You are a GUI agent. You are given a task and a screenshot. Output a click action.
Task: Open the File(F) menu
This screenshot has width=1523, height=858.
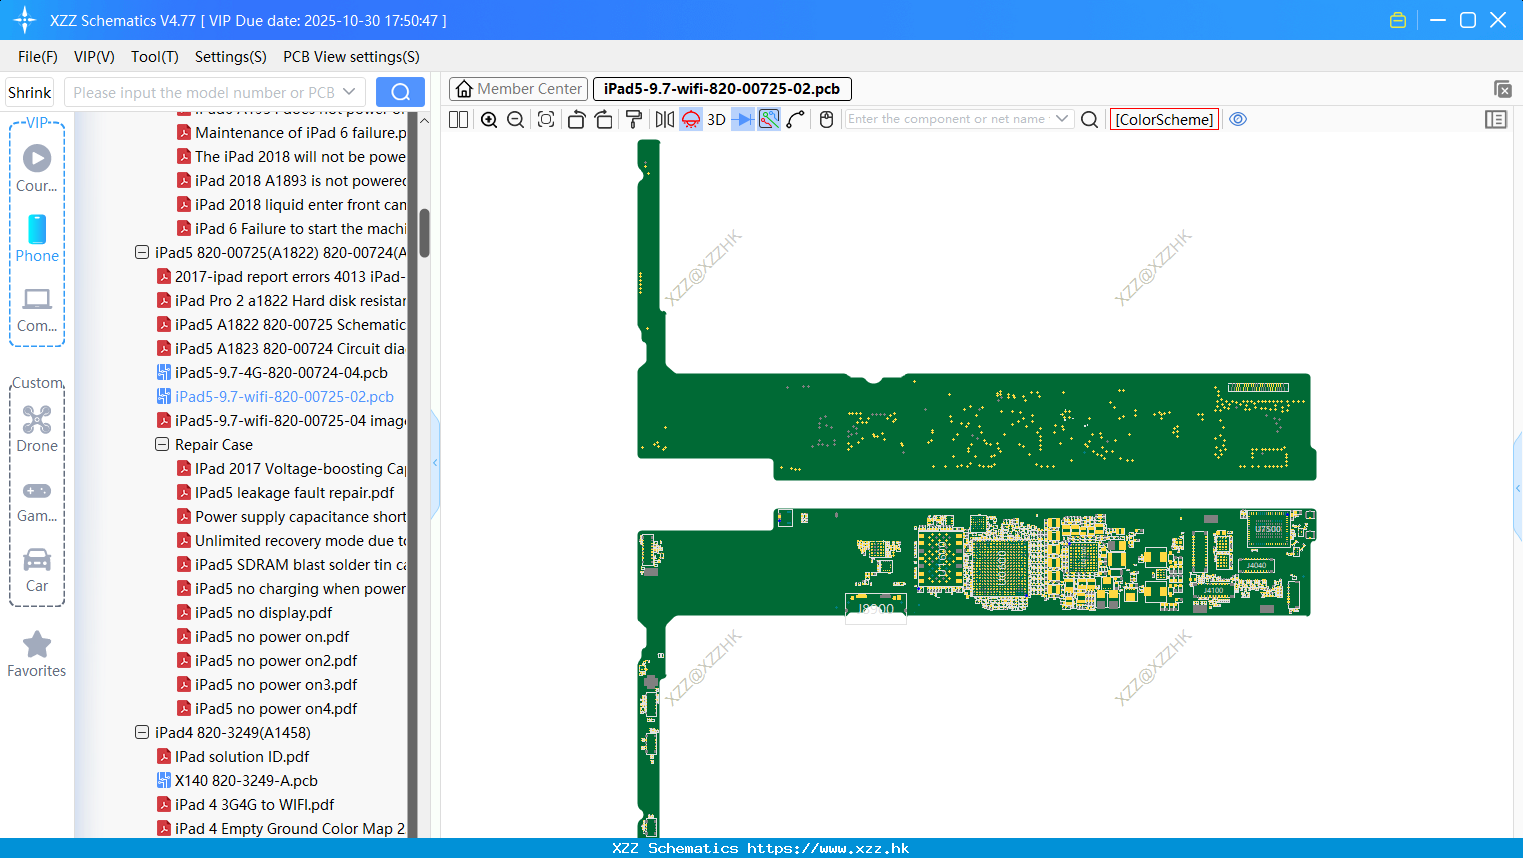pos(38,57)
